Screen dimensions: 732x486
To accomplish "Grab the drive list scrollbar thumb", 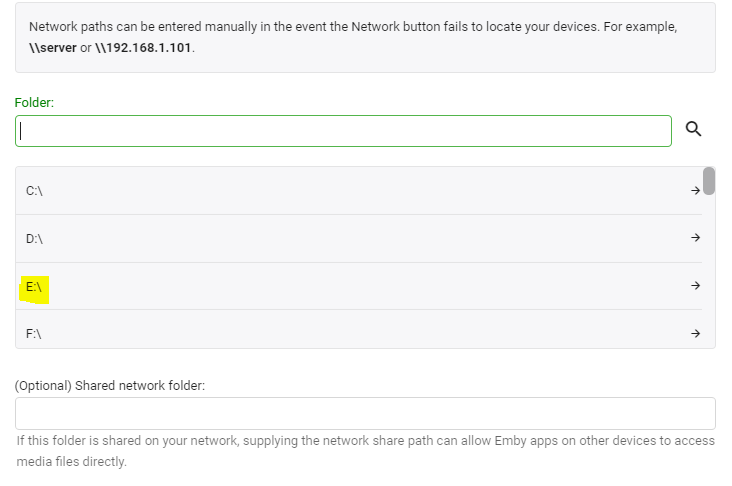I will (709, 181).
